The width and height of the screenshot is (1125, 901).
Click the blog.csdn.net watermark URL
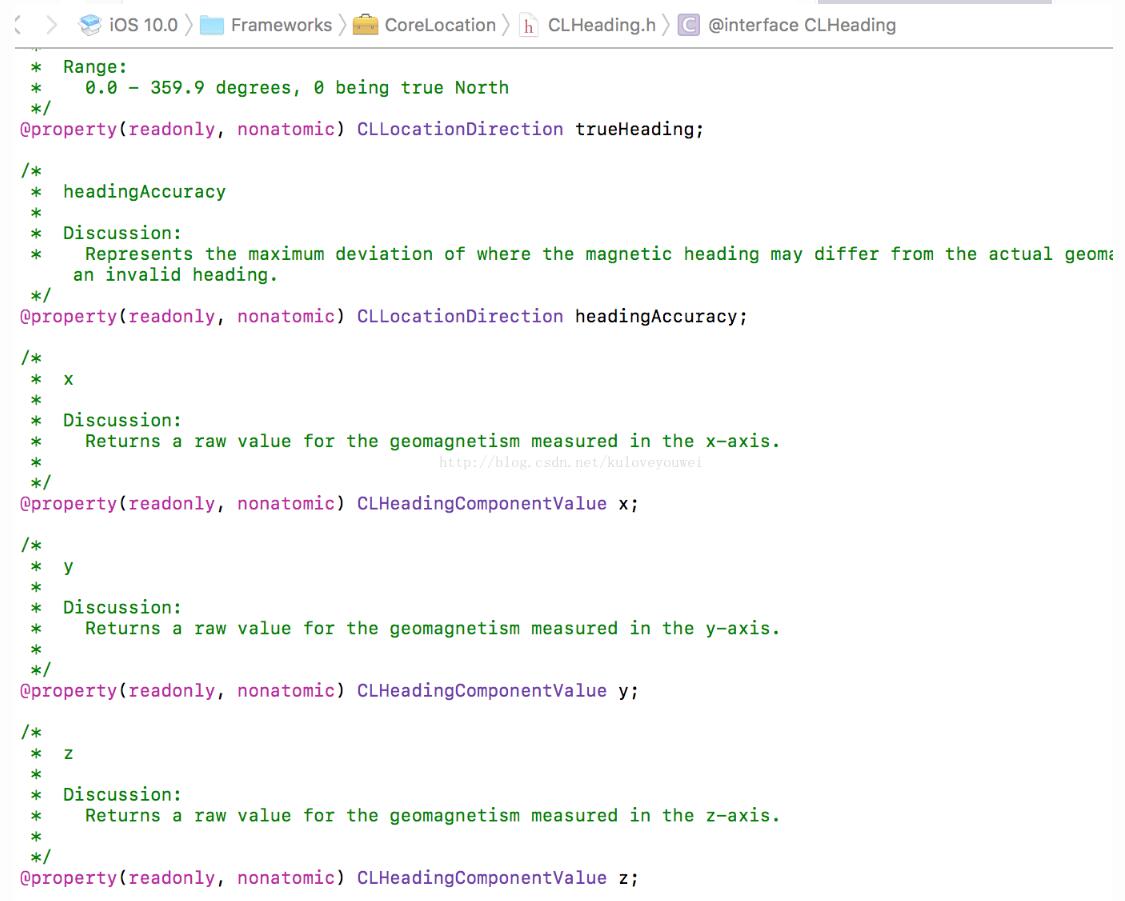[x=571, y=462]
